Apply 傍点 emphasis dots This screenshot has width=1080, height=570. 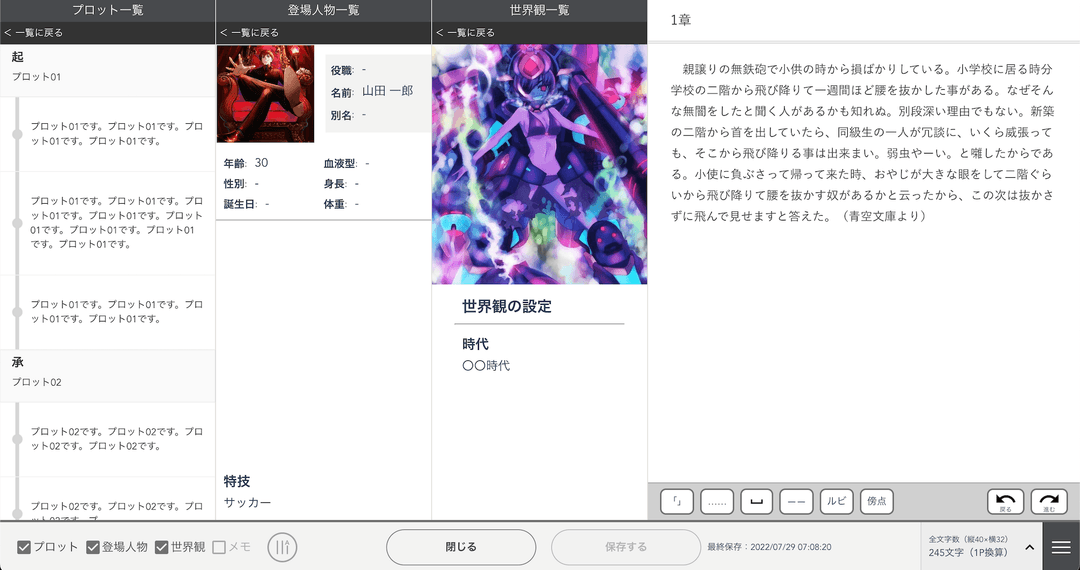(x=876, y=501)
